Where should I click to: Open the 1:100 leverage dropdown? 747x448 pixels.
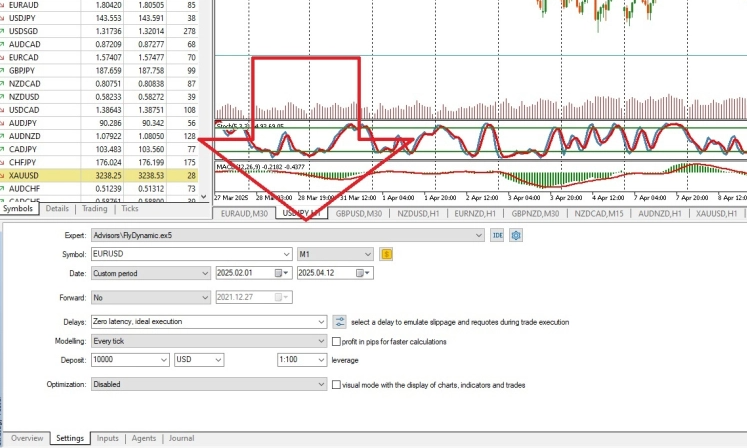point(321,360)
